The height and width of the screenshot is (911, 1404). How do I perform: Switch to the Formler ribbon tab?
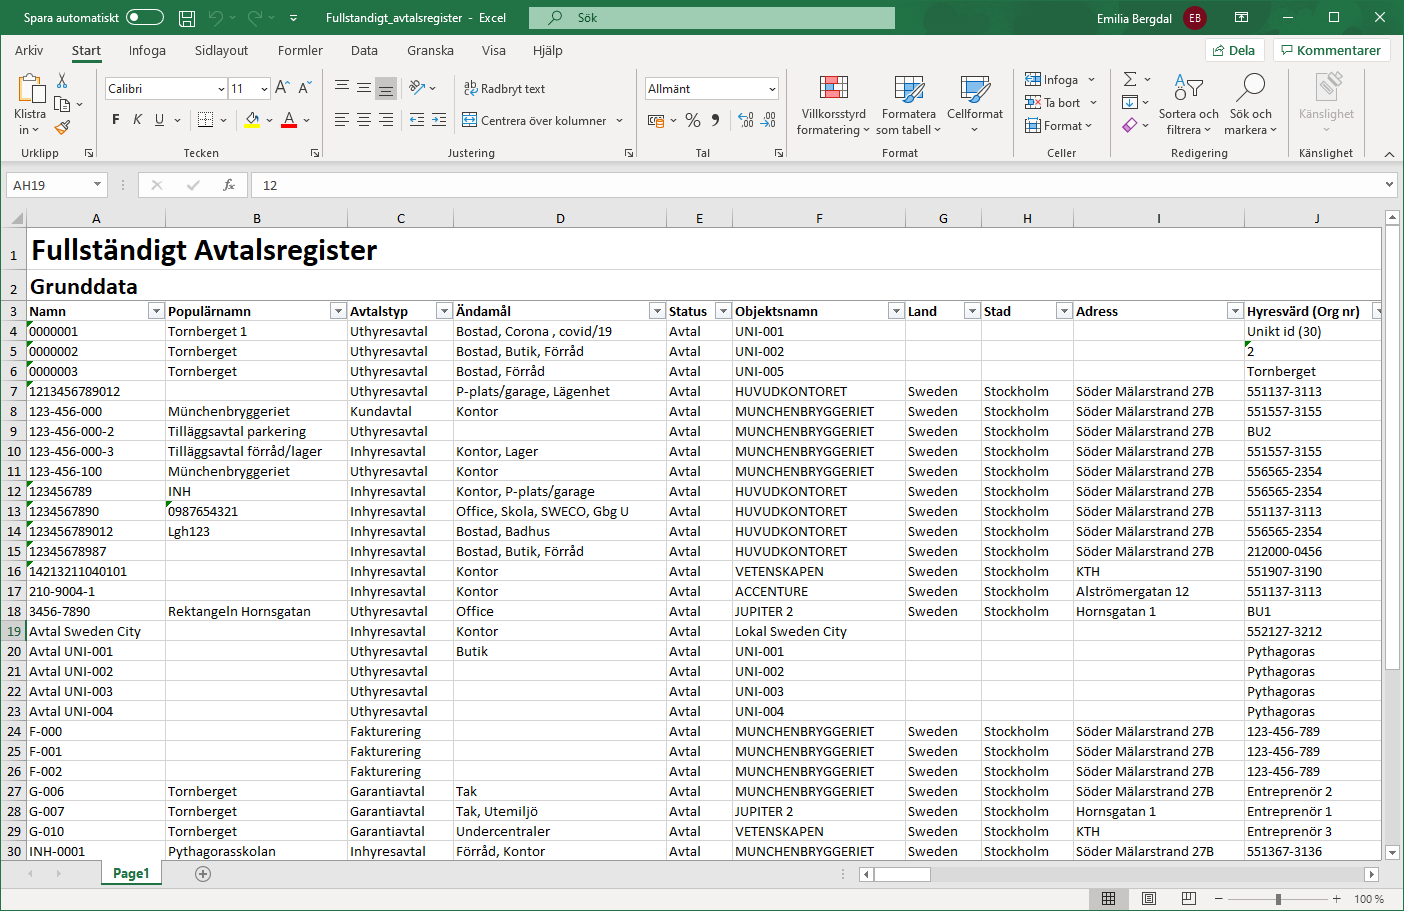coord(300,51)
